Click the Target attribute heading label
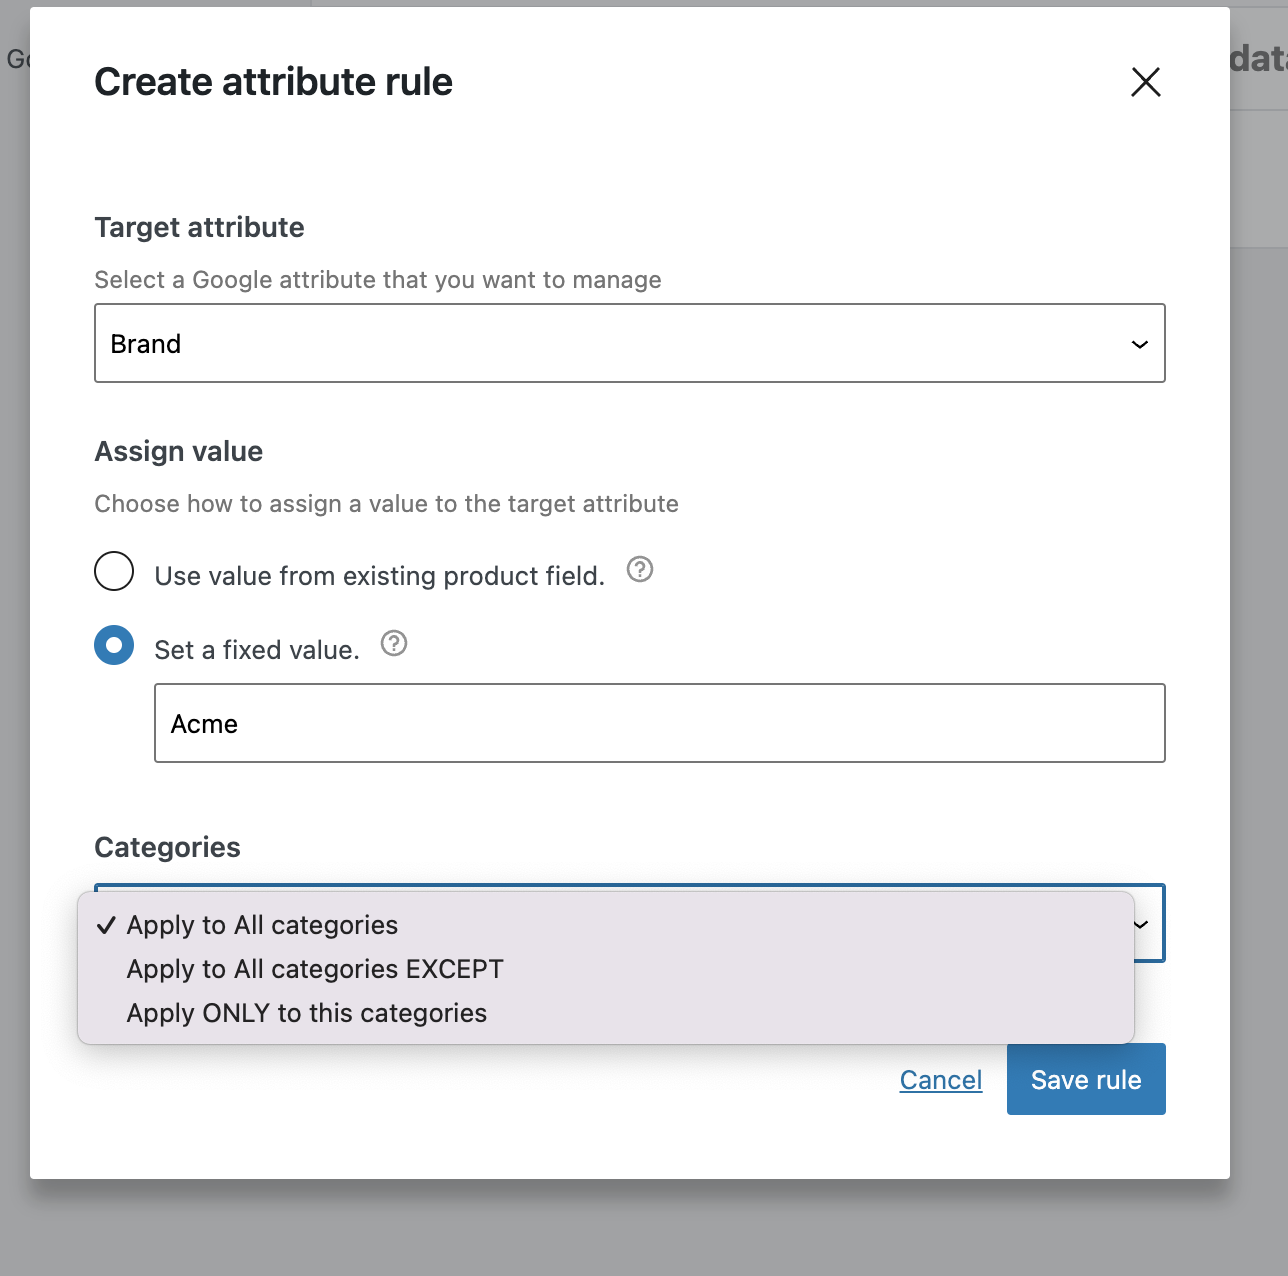 pyautogui.click(x=199, y=227)
